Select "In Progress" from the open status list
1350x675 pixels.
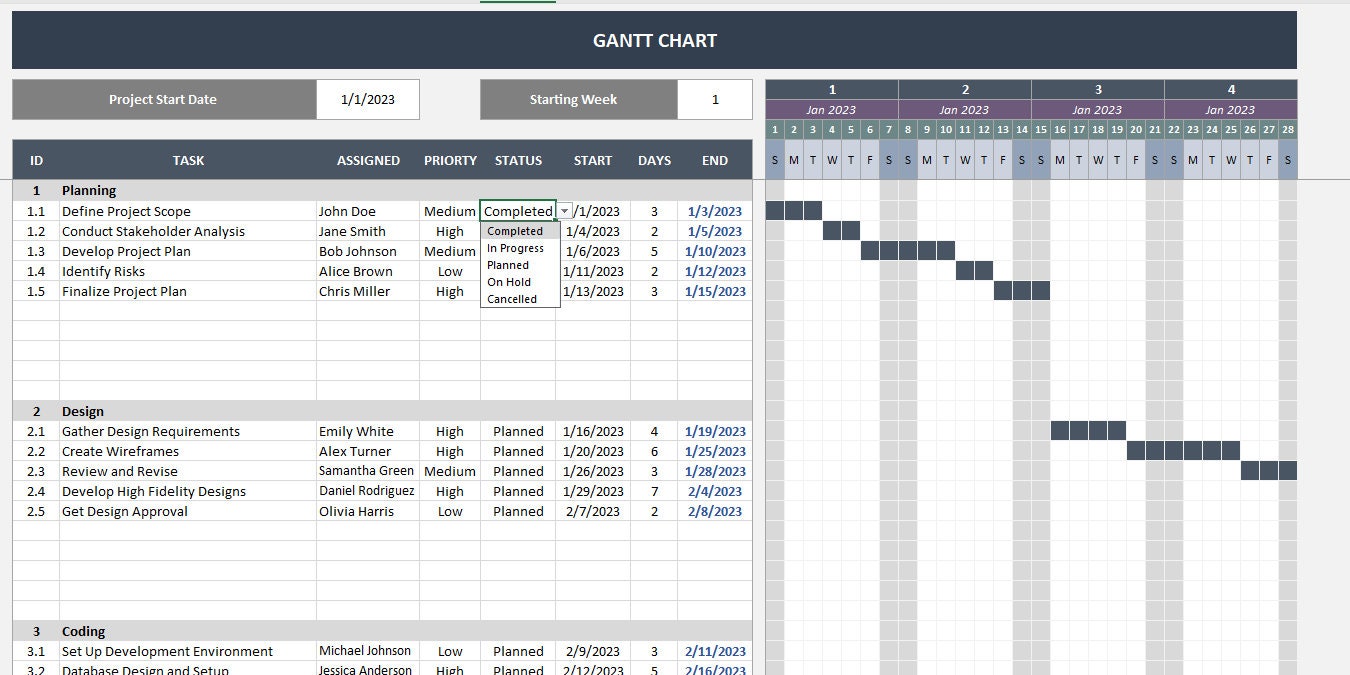coord(514,247)
